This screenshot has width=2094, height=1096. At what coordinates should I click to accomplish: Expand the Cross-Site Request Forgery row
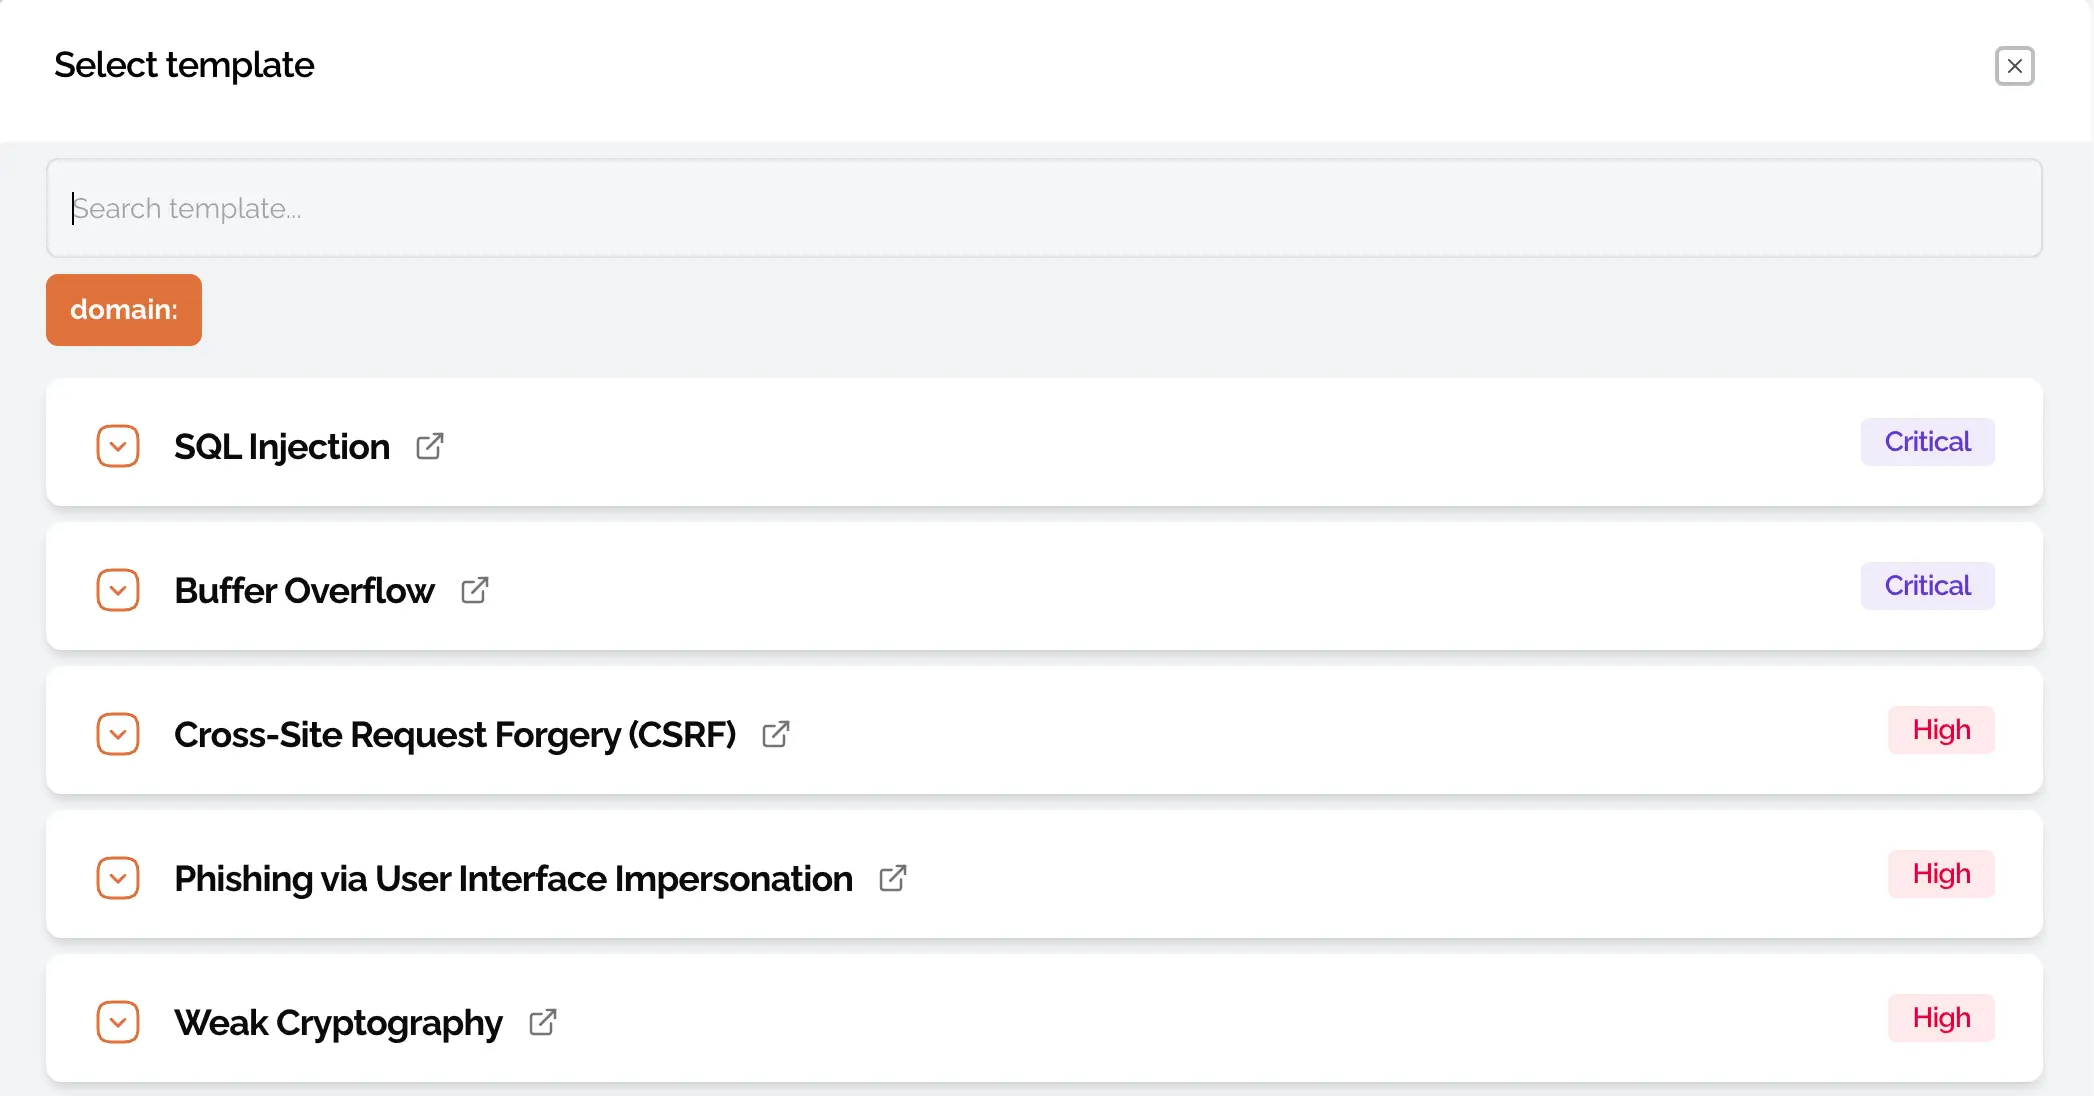click(x=118, y=734)
